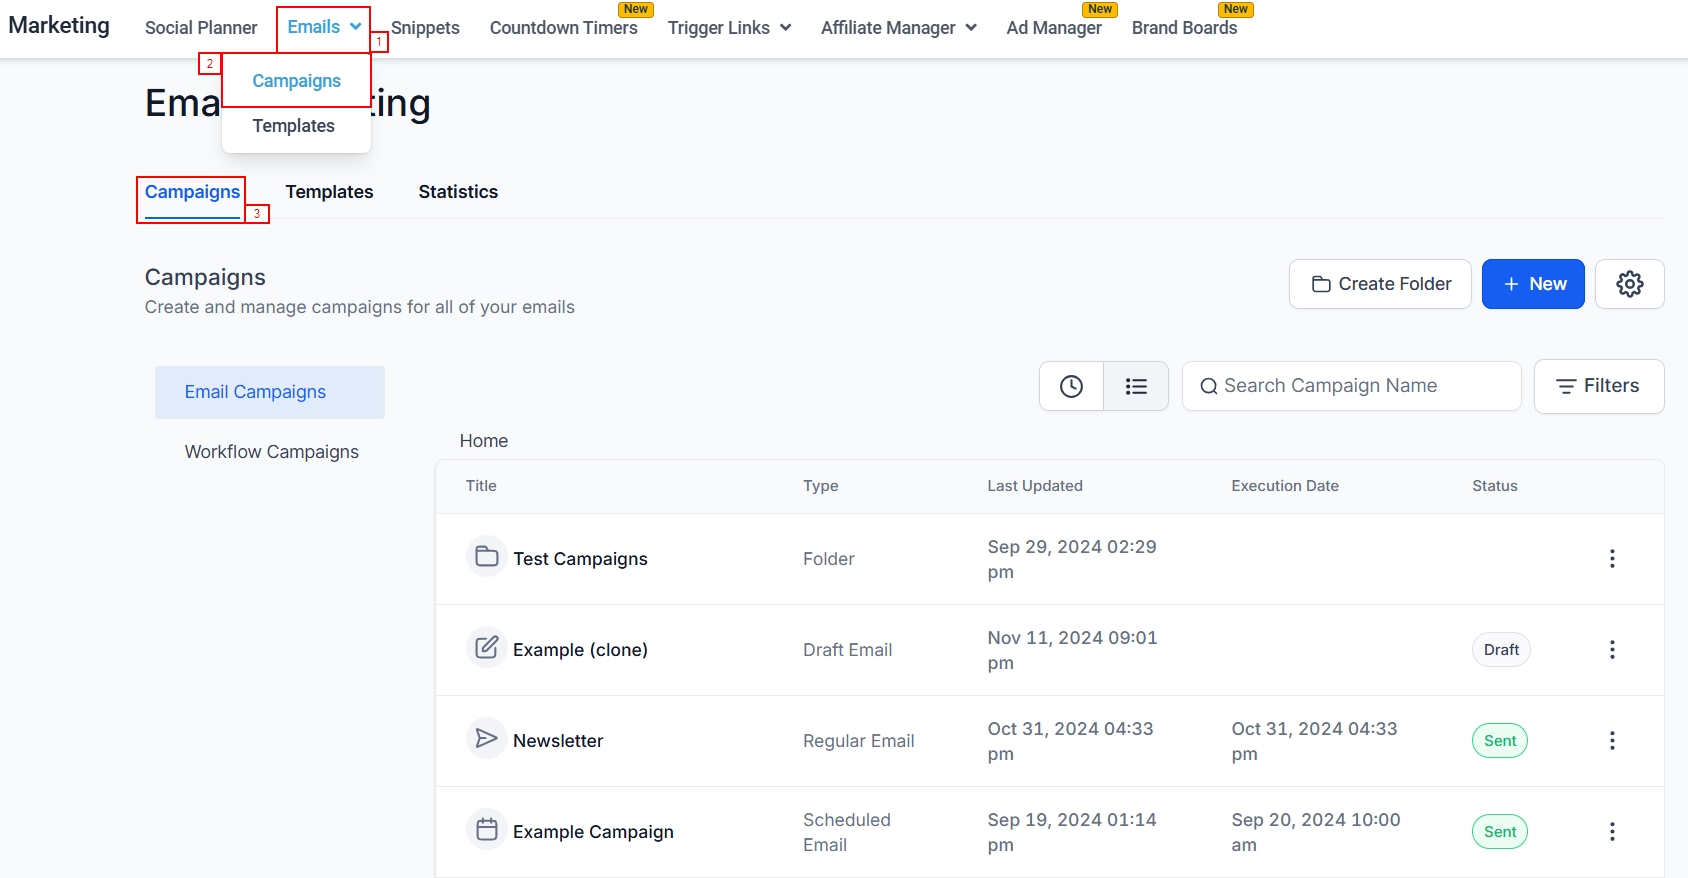
Task: Open three-dot menu for Newsletter row
Action: 1611,741
